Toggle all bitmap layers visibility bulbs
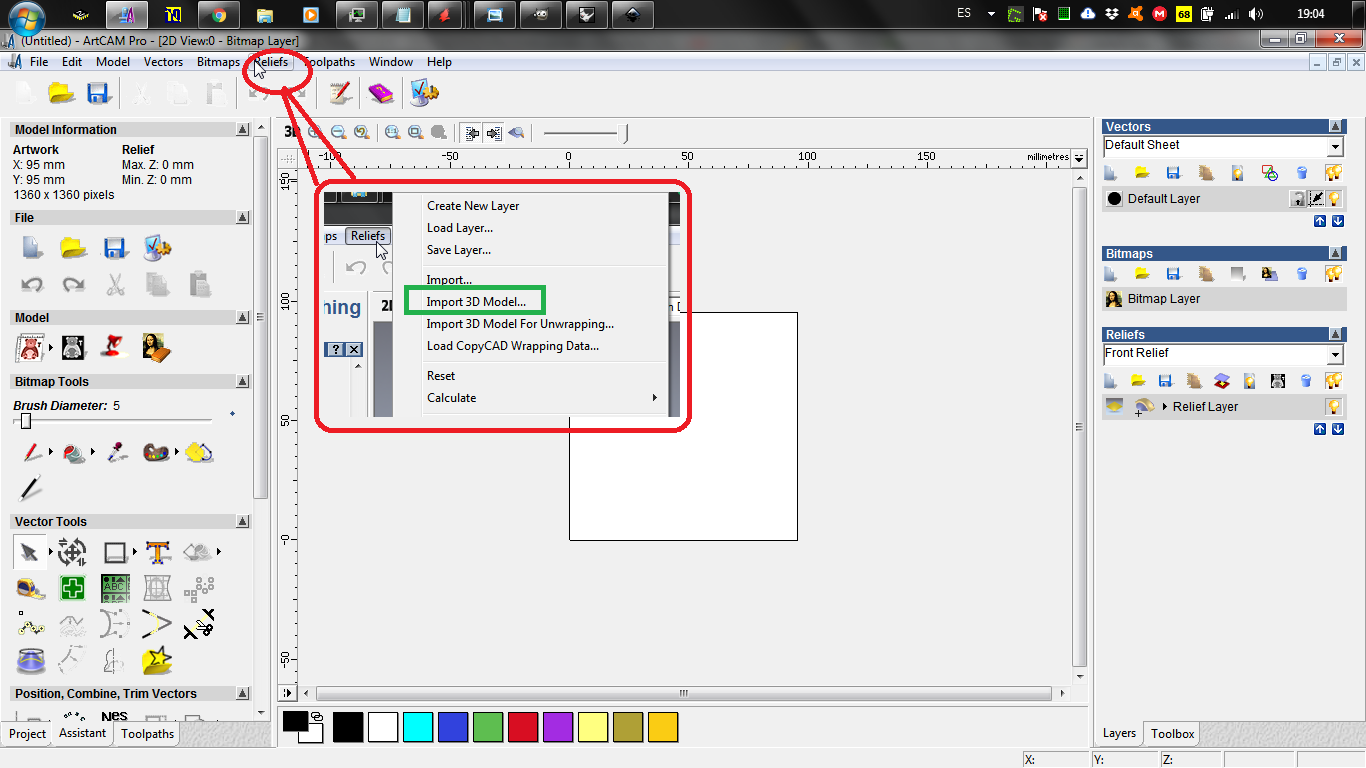 pyautogui.click(x=1333, y=273)
